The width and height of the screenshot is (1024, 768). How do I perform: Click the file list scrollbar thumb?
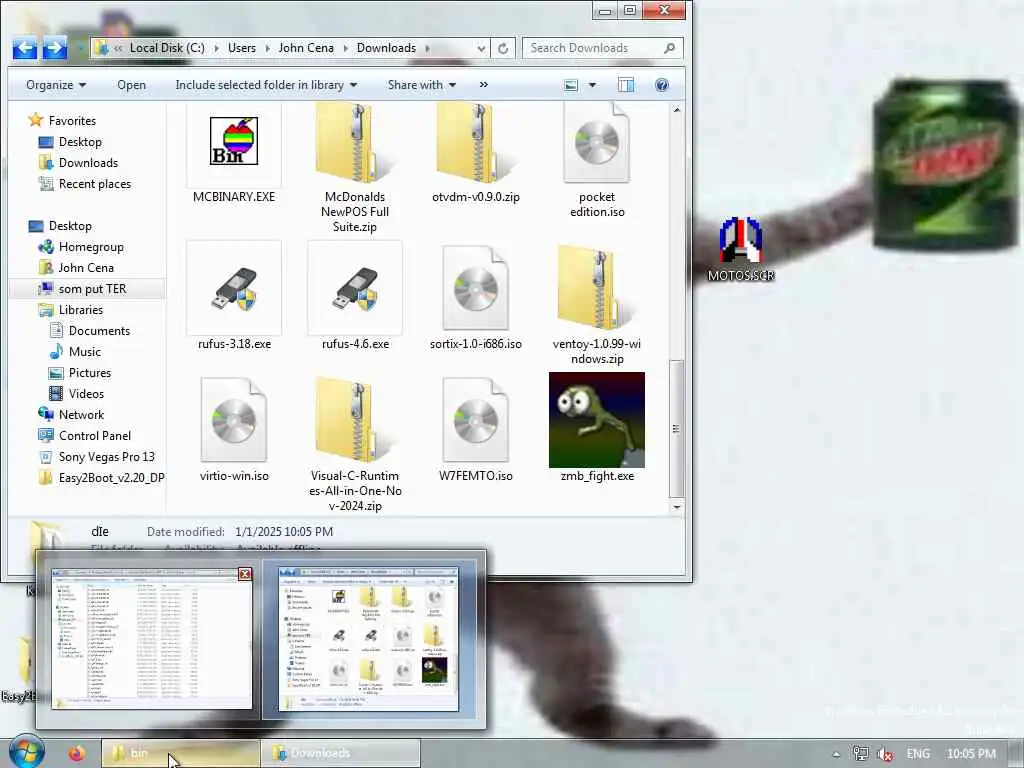tap(677, 428)
